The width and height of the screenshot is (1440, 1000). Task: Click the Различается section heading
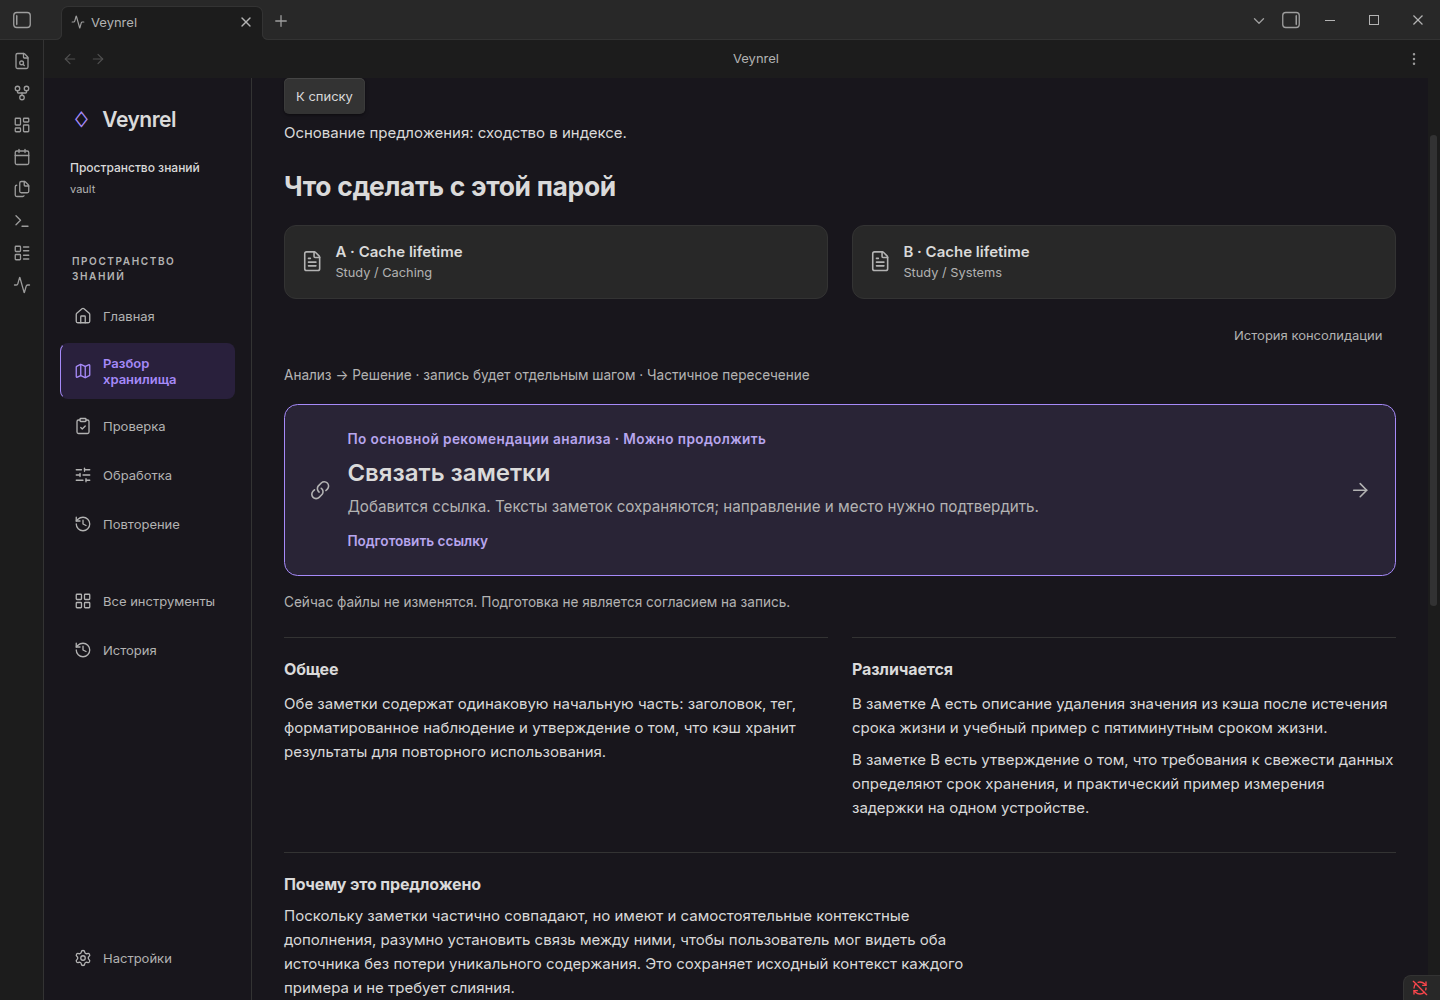coord(902,669)
